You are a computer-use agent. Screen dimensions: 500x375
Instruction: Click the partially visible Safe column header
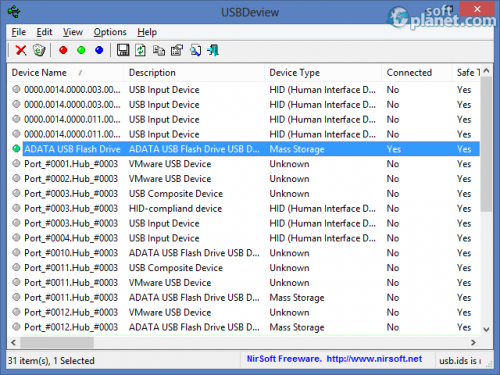466,73
